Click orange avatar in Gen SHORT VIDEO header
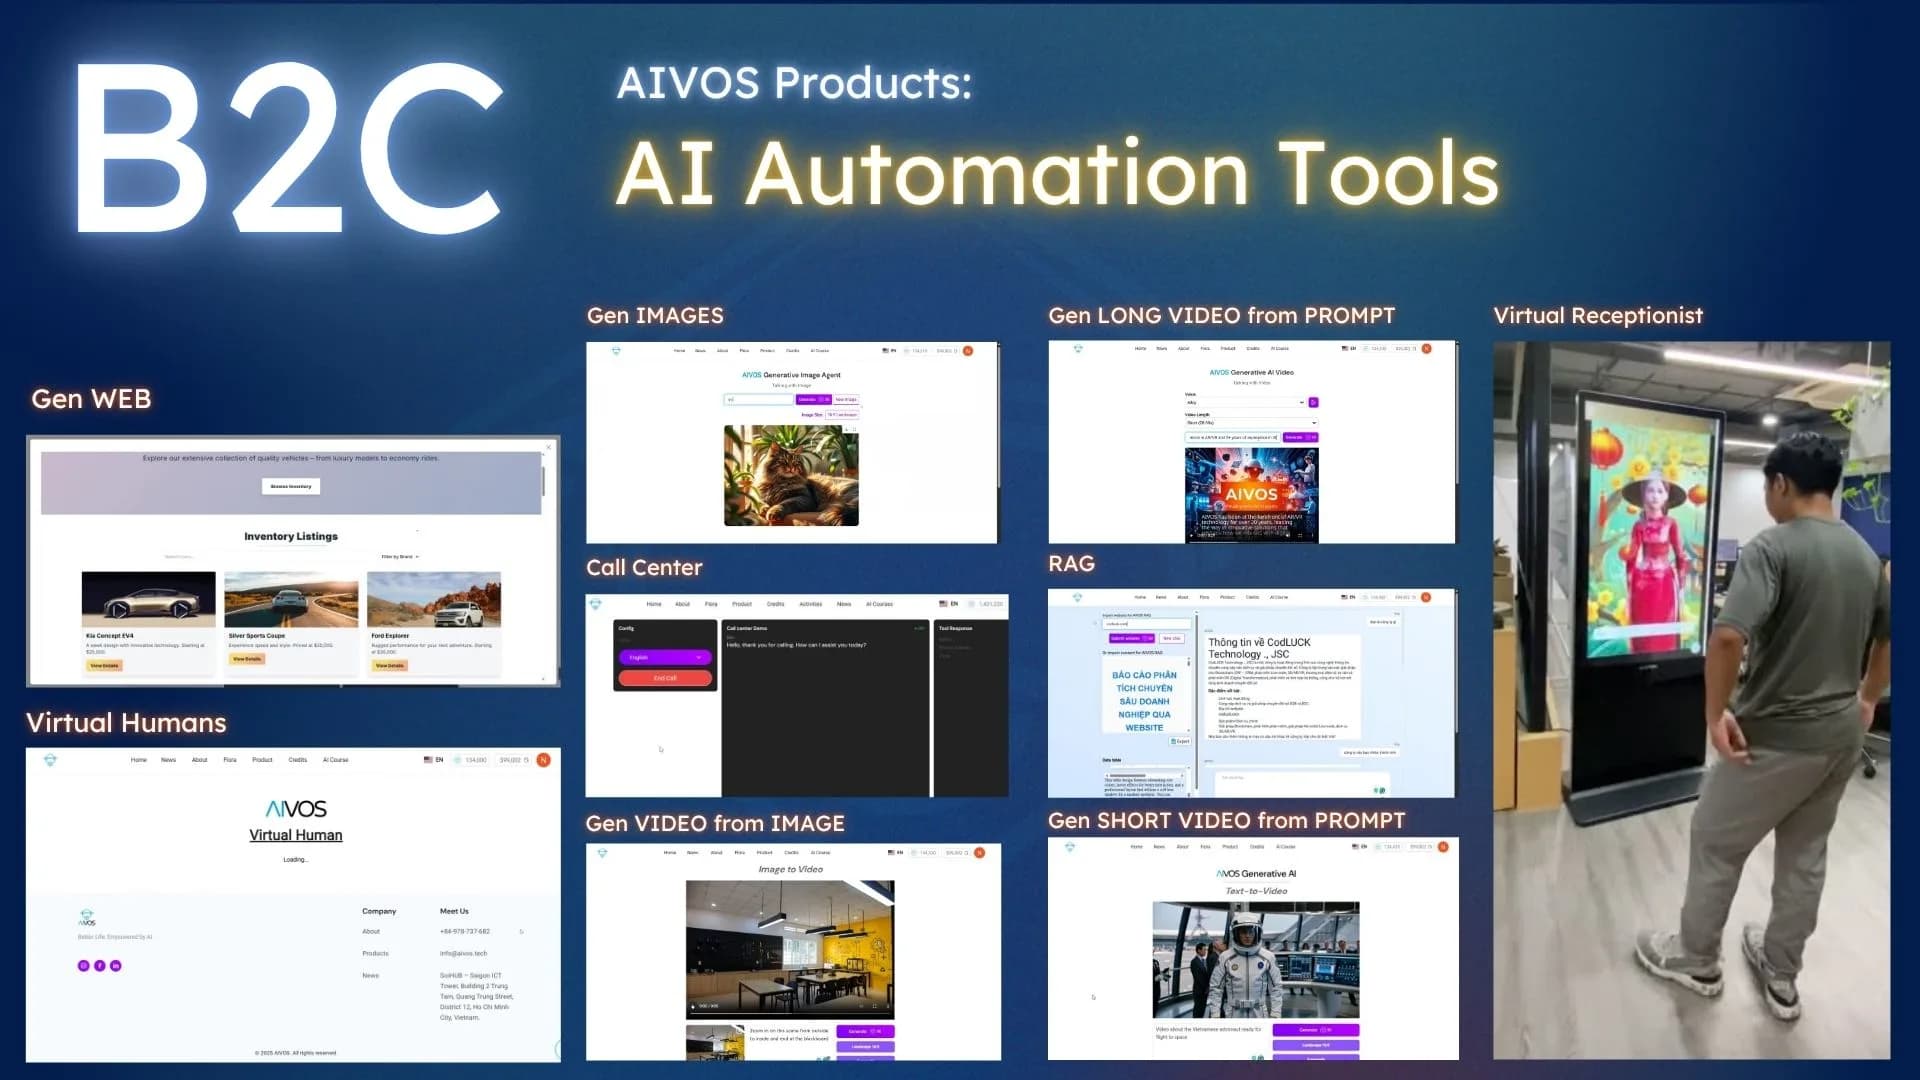This screenshot has width=1920, height=1080. click(1443, 847)
